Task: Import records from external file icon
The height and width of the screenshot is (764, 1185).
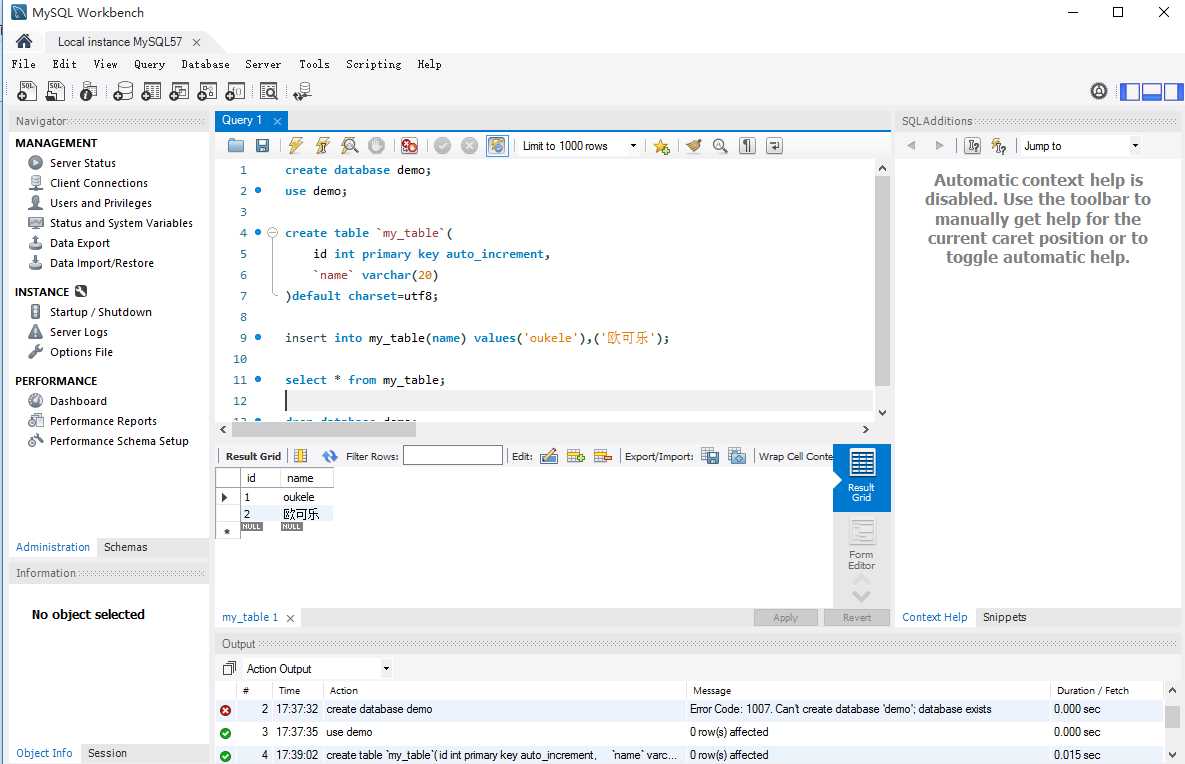Action: pyautogui.click(x=737, y=456)
